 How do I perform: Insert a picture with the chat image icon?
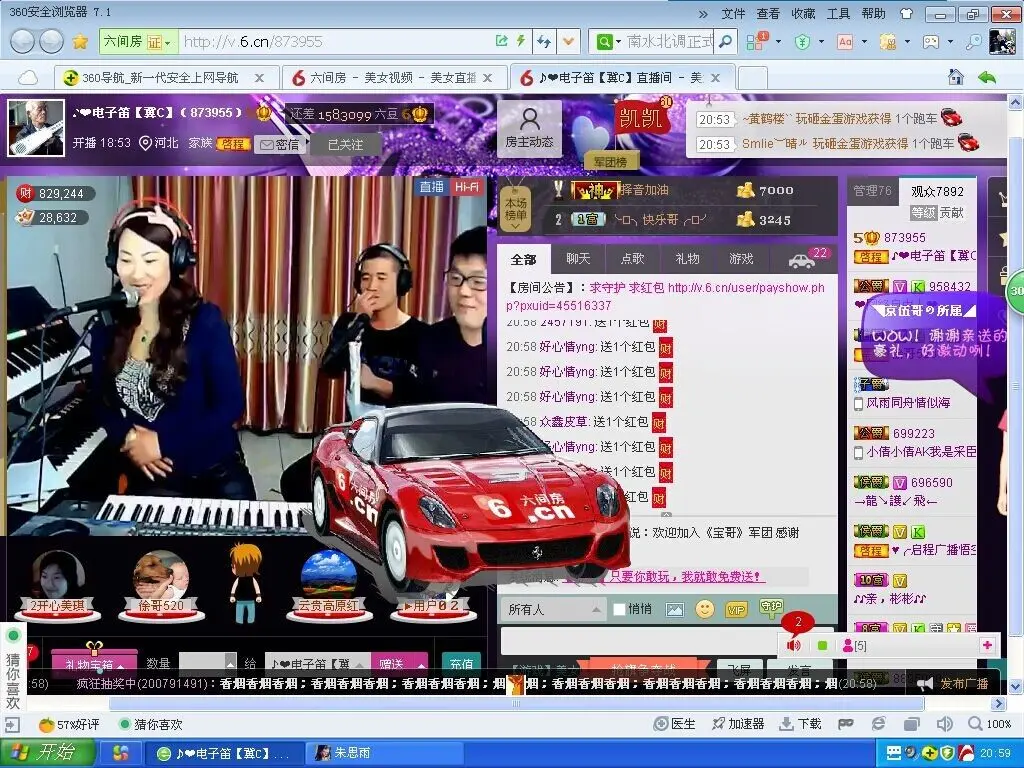[x=674, y=610]
